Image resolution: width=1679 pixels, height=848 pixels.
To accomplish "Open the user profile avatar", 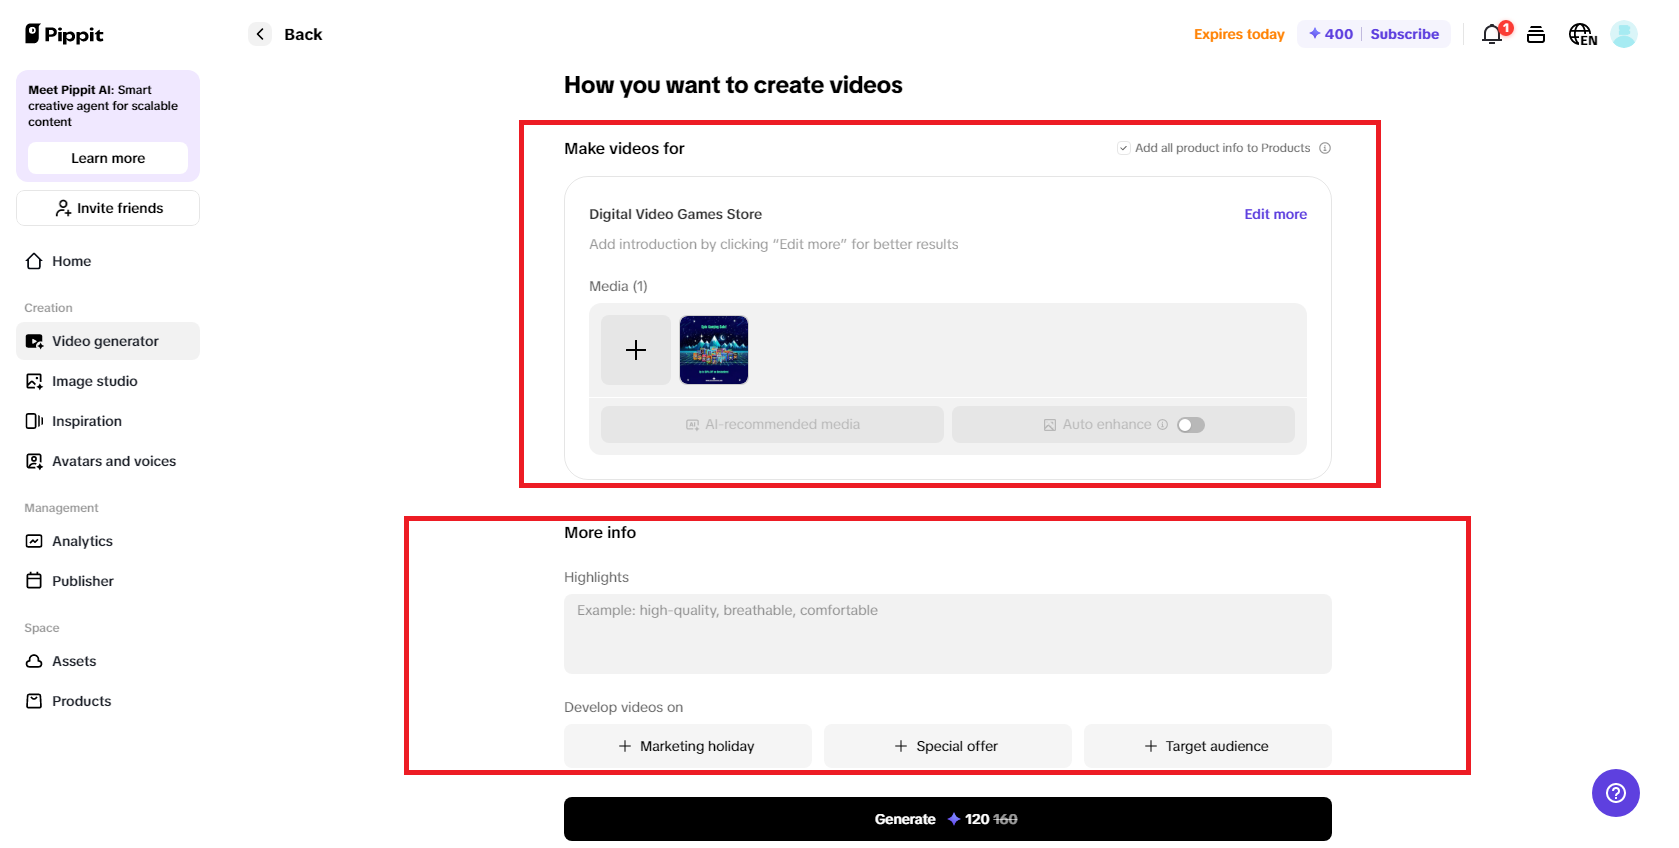I will tap(1624, 34).
